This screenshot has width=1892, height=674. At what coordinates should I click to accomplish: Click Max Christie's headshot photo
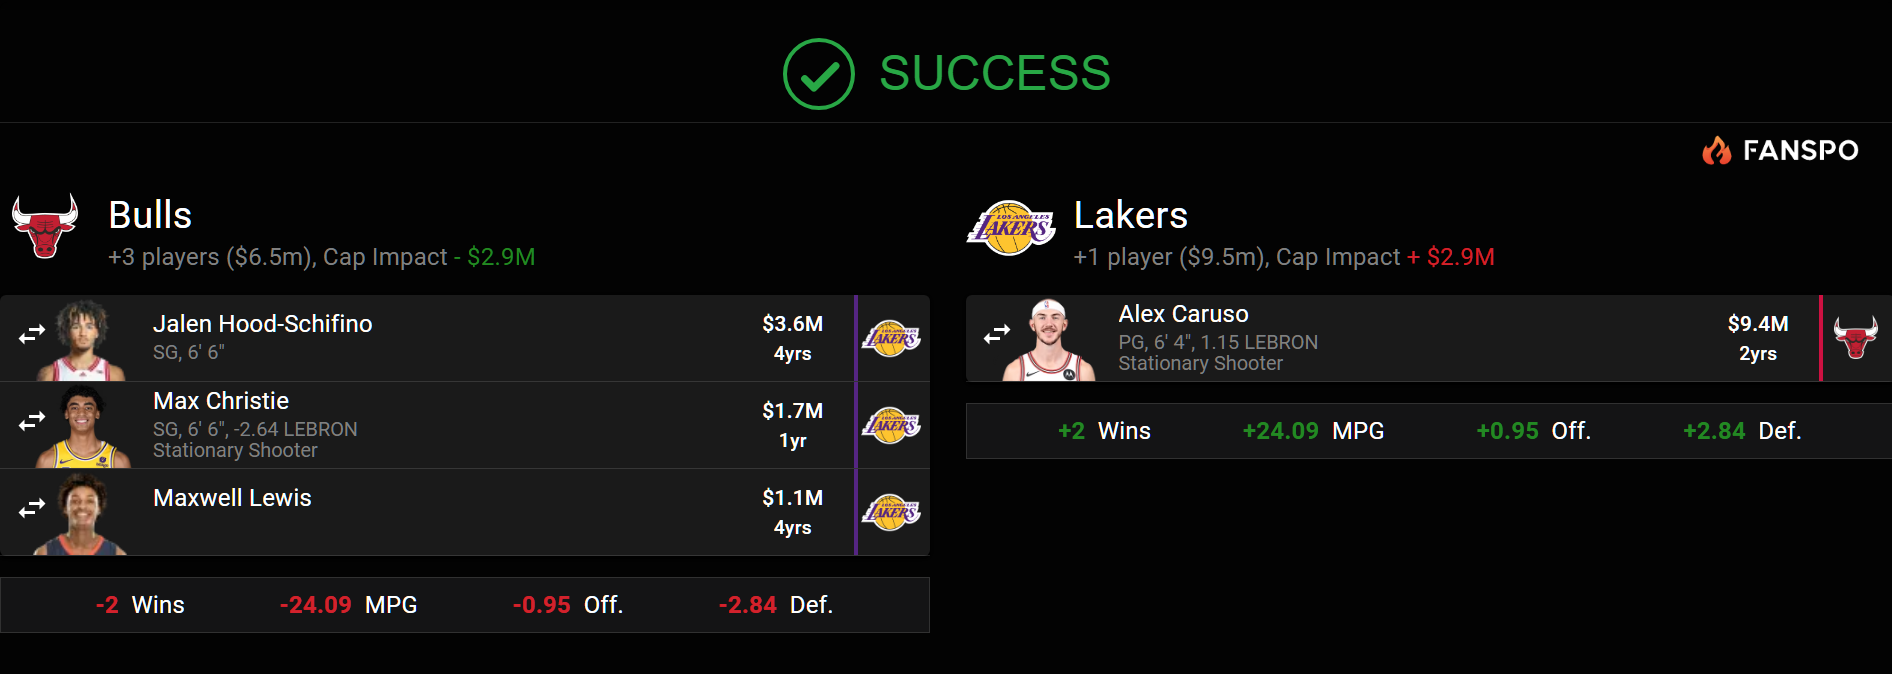click(83, 427)
